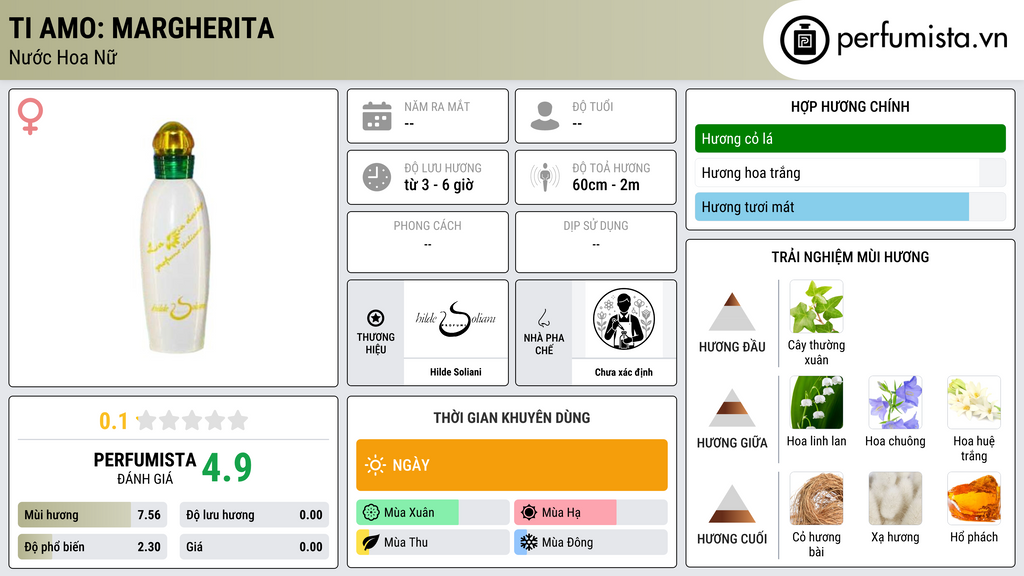Screen dimensions: 1024x576
Task: Select the Mùa Thu season bar
Action: pyautogui.click(x=432, y=542)
